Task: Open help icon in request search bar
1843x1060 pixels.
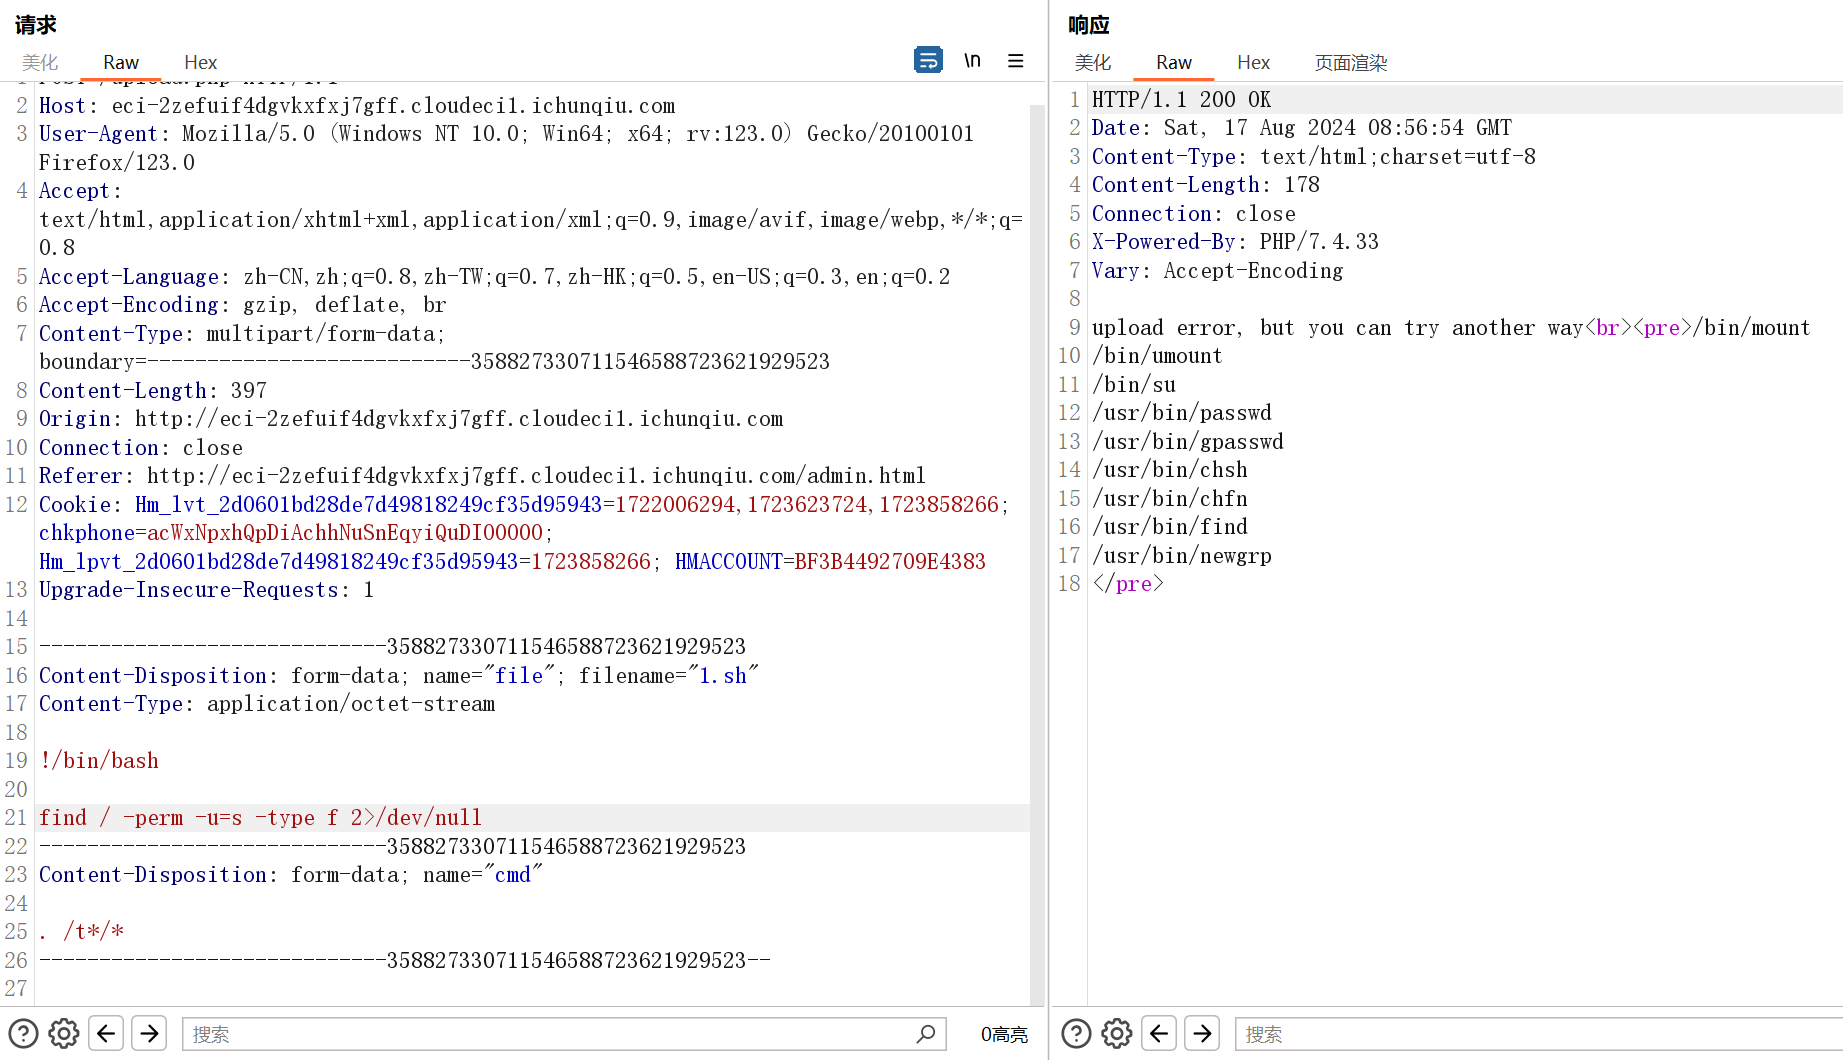Action: (23, 1033)
